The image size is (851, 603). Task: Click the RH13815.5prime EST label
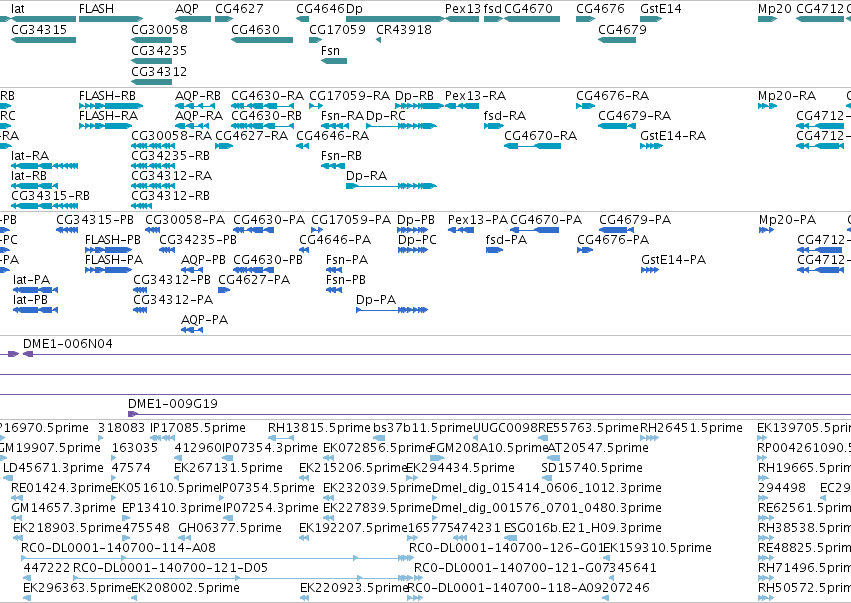[x=319, y=428]
